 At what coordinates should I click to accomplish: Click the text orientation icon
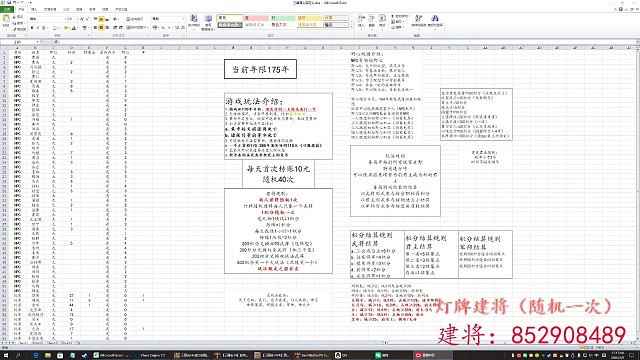pos(116,19)
